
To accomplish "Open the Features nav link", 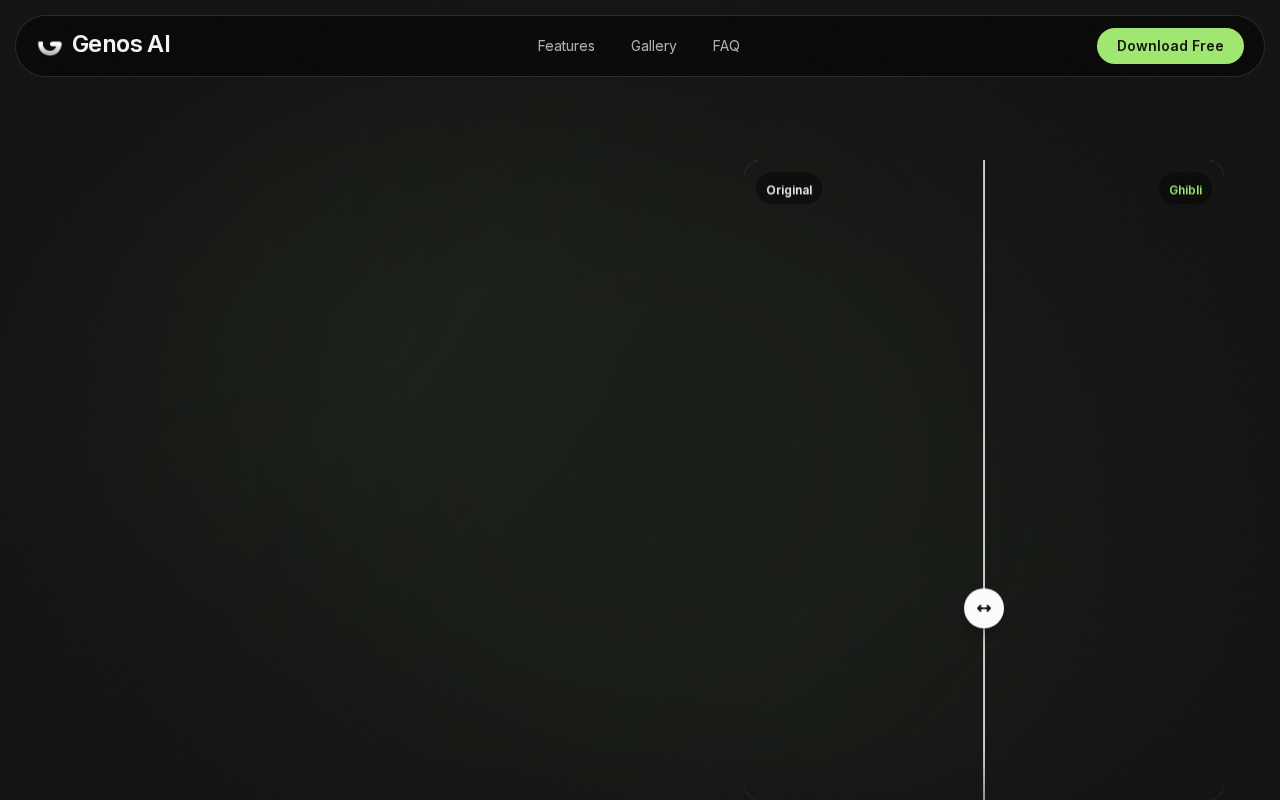I will pos(566,46).
